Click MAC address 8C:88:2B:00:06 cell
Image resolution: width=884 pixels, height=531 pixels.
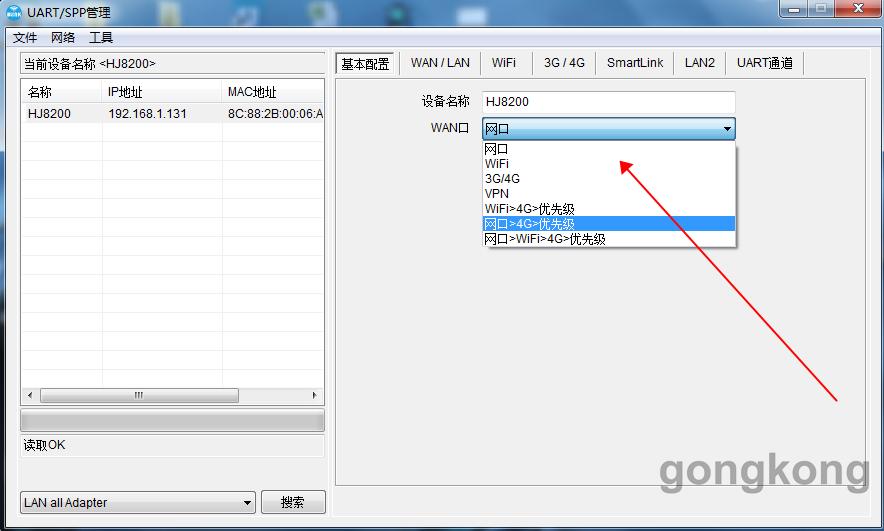pos(275,114)
